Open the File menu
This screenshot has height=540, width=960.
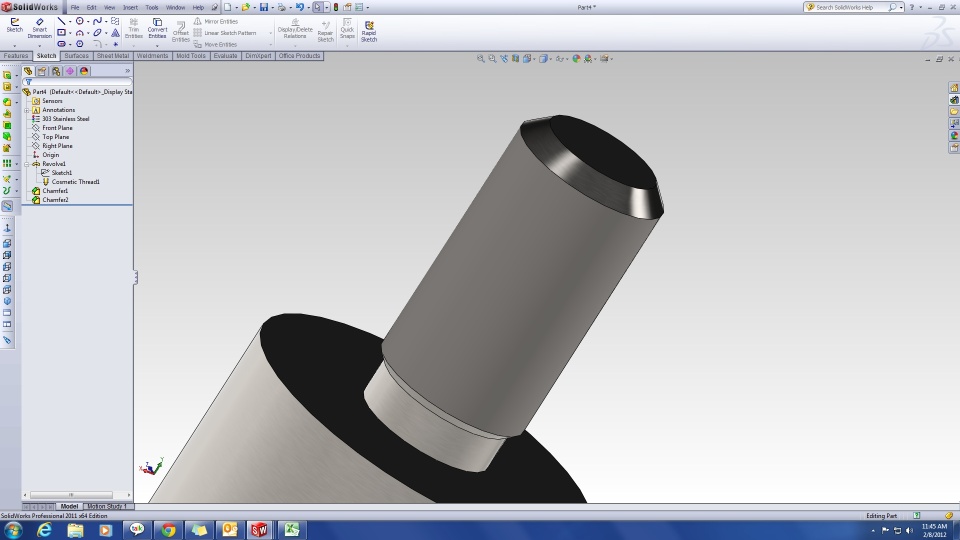(x=75, y=7)
